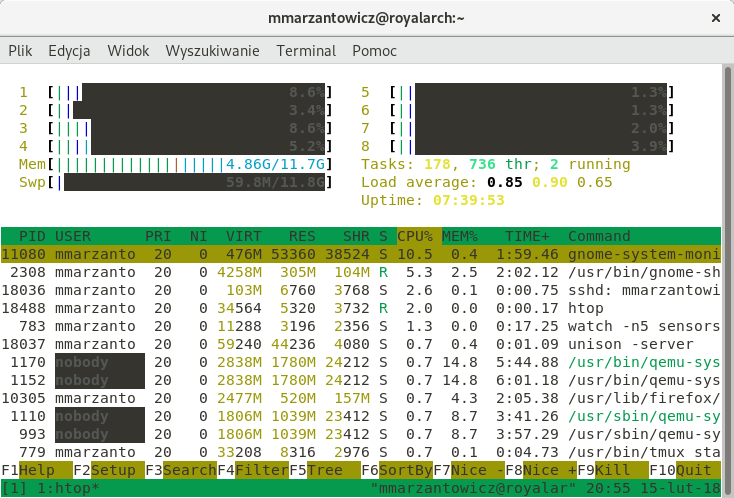Open the Terminal menu
This screenshot has width=734, height=498.
(x=306, y=51)
